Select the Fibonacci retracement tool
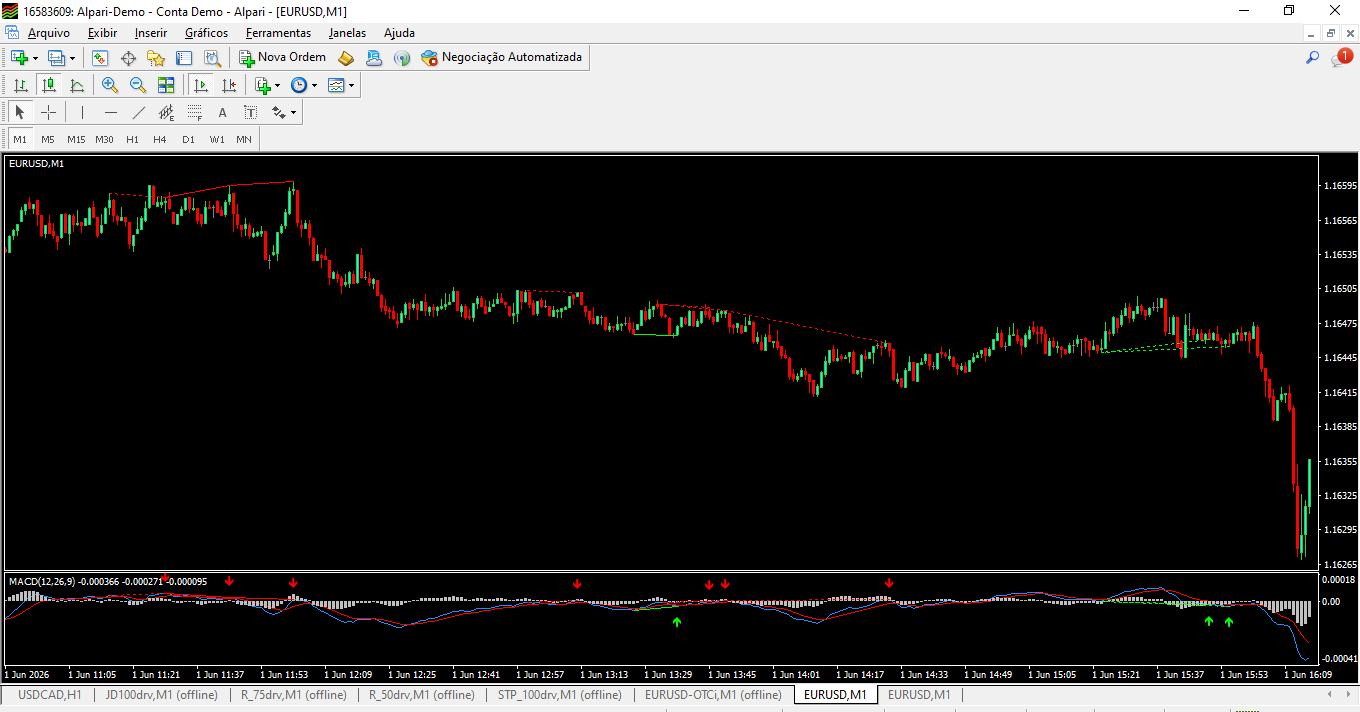This screenshot has height=712, width=1360. 194,112
